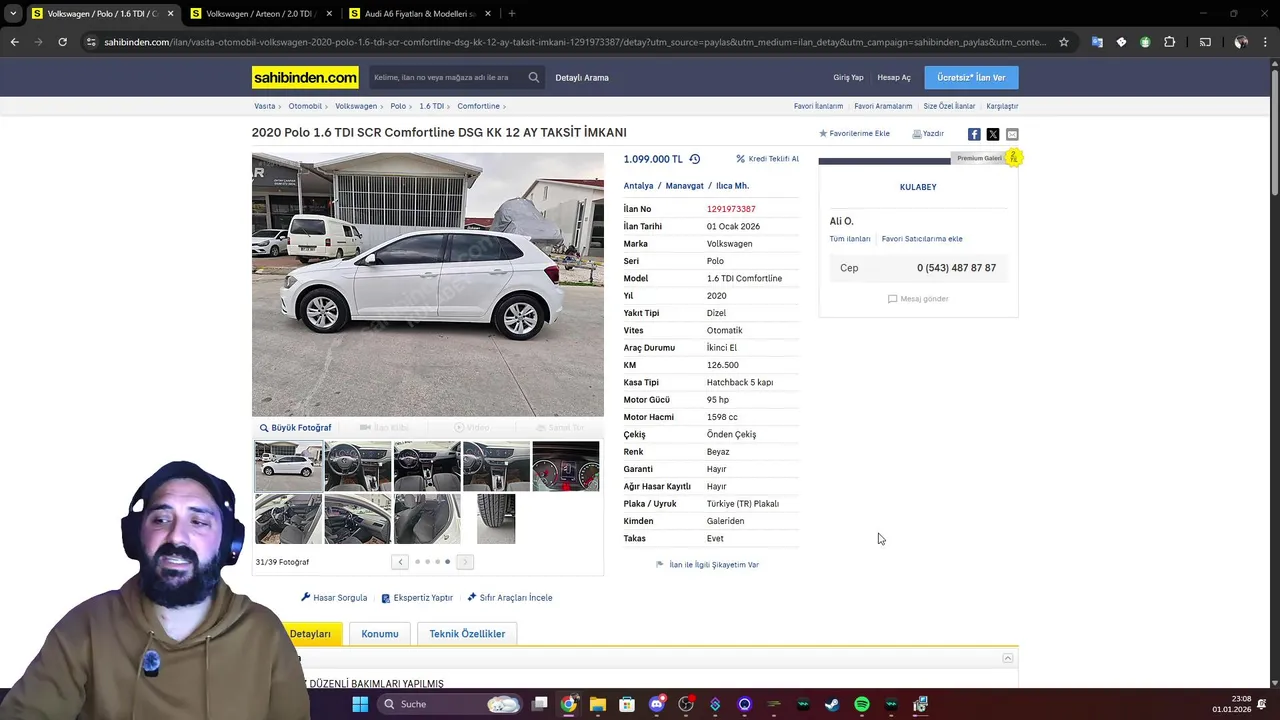This screenshot has height=720, width=1280.
Task: Open Microsoft Store from the taskbar
Action: (x=627, y=704)
